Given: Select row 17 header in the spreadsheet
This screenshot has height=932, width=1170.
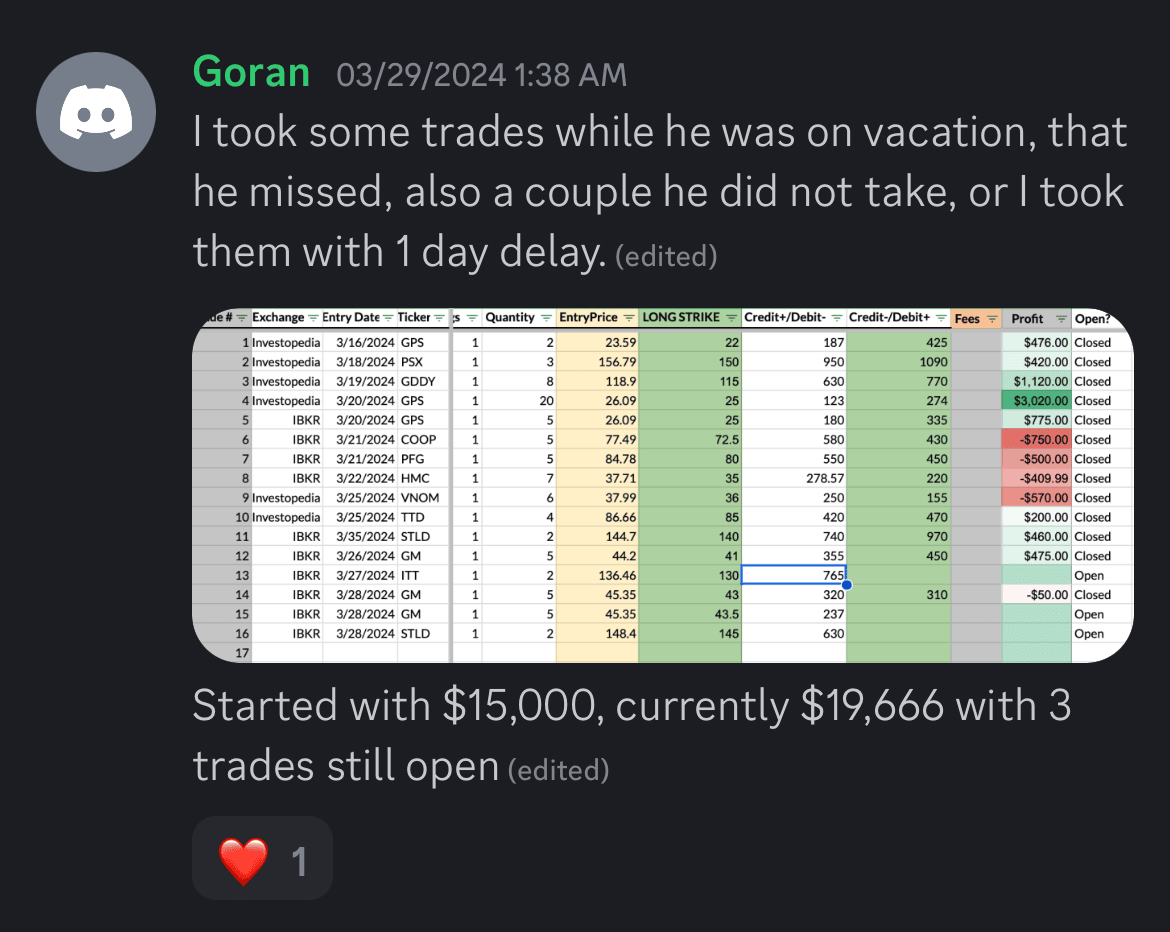Looking at the screenshot, I should 221,653.
